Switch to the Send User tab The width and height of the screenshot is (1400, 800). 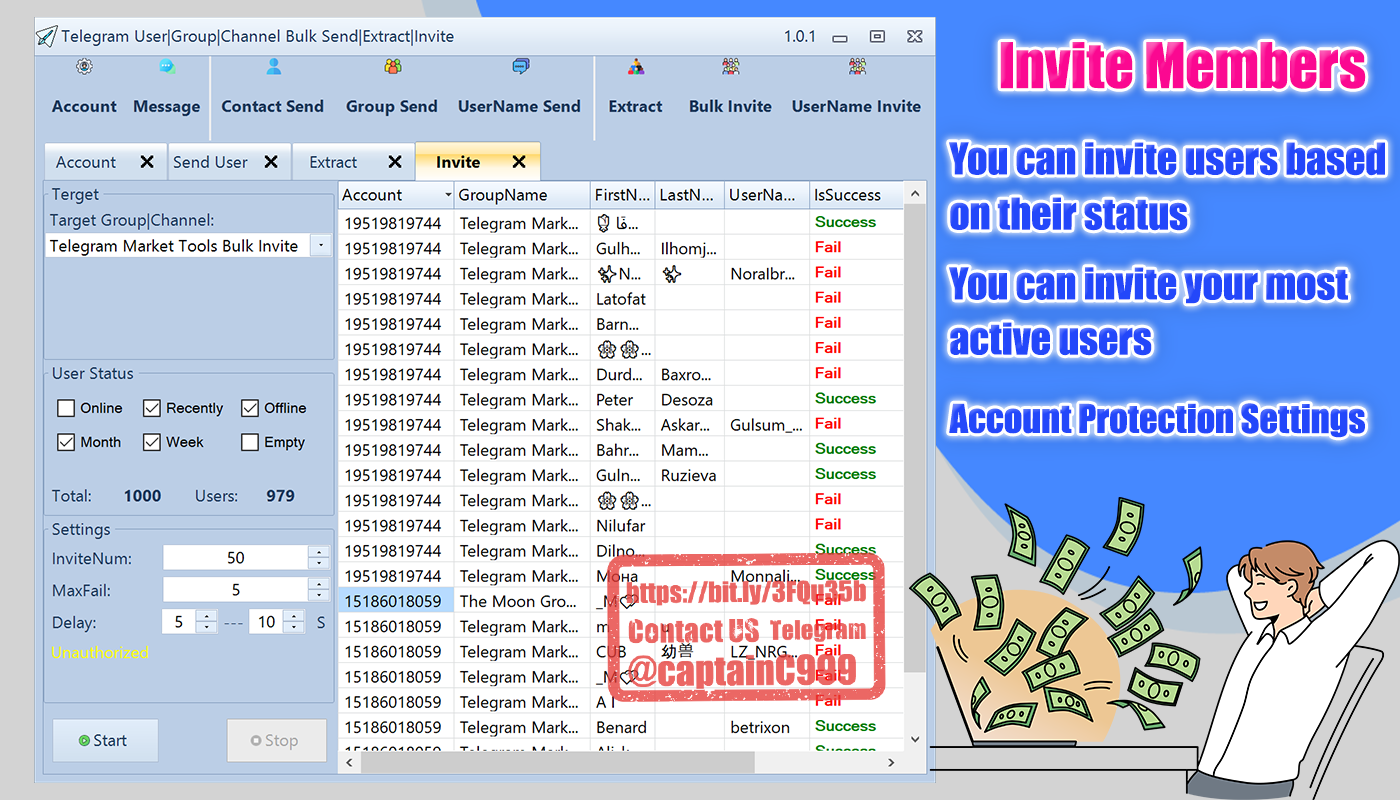pyautogui.click(x=210, y=162)
